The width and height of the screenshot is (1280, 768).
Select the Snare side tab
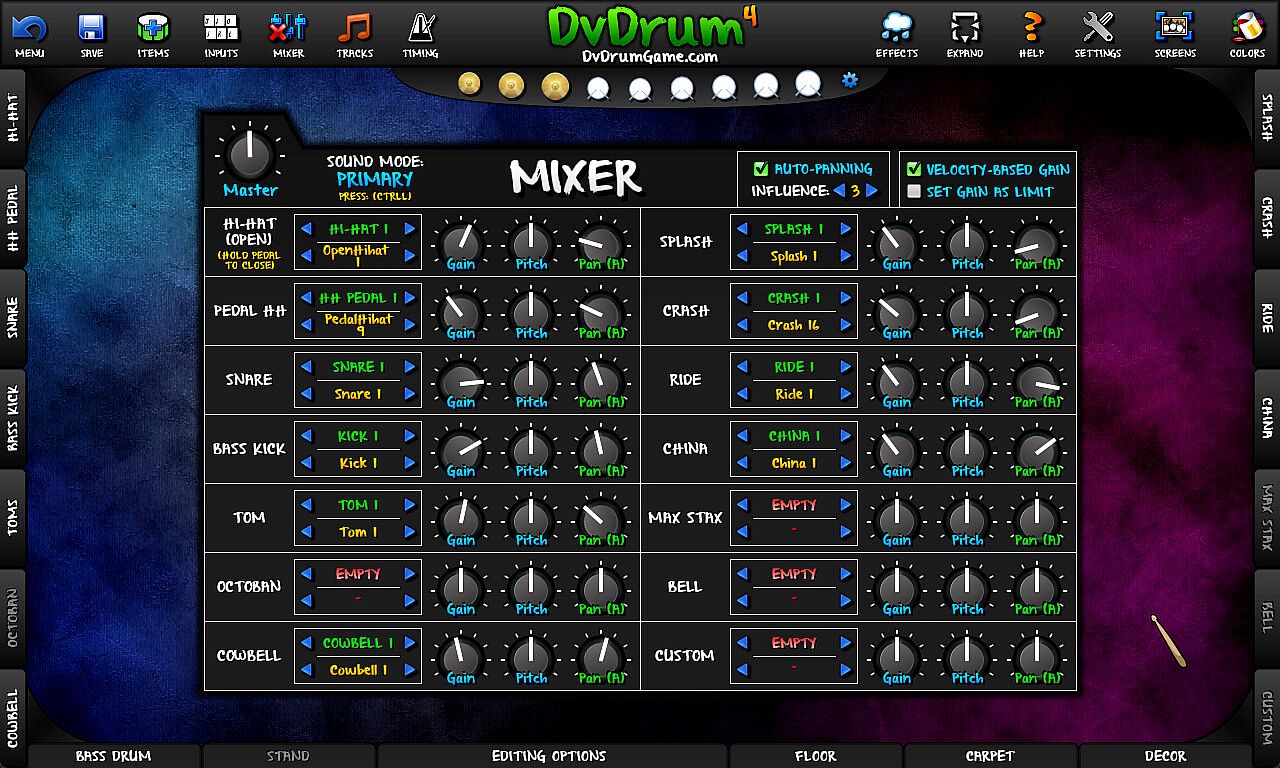(x=12, y=318)
